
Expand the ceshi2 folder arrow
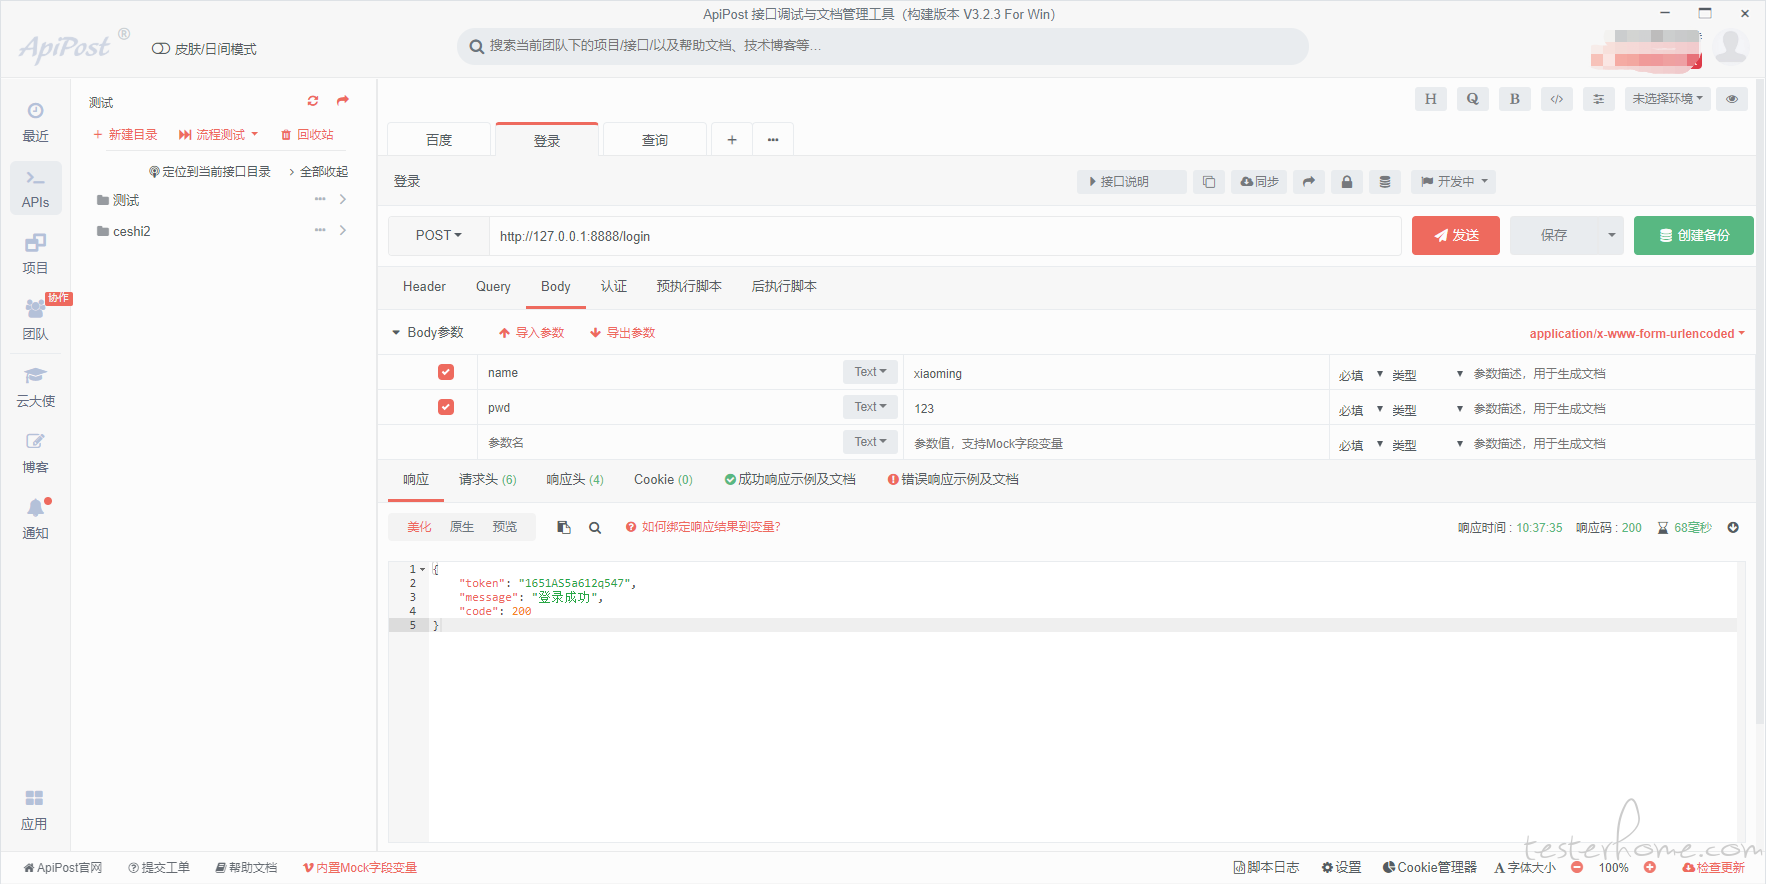tap(343, 231)
